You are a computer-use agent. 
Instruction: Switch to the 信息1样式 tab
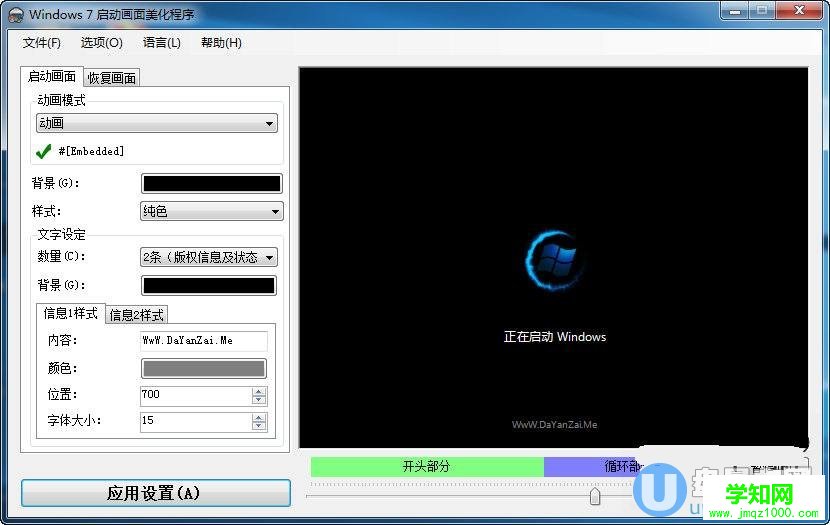coord(70,313)
